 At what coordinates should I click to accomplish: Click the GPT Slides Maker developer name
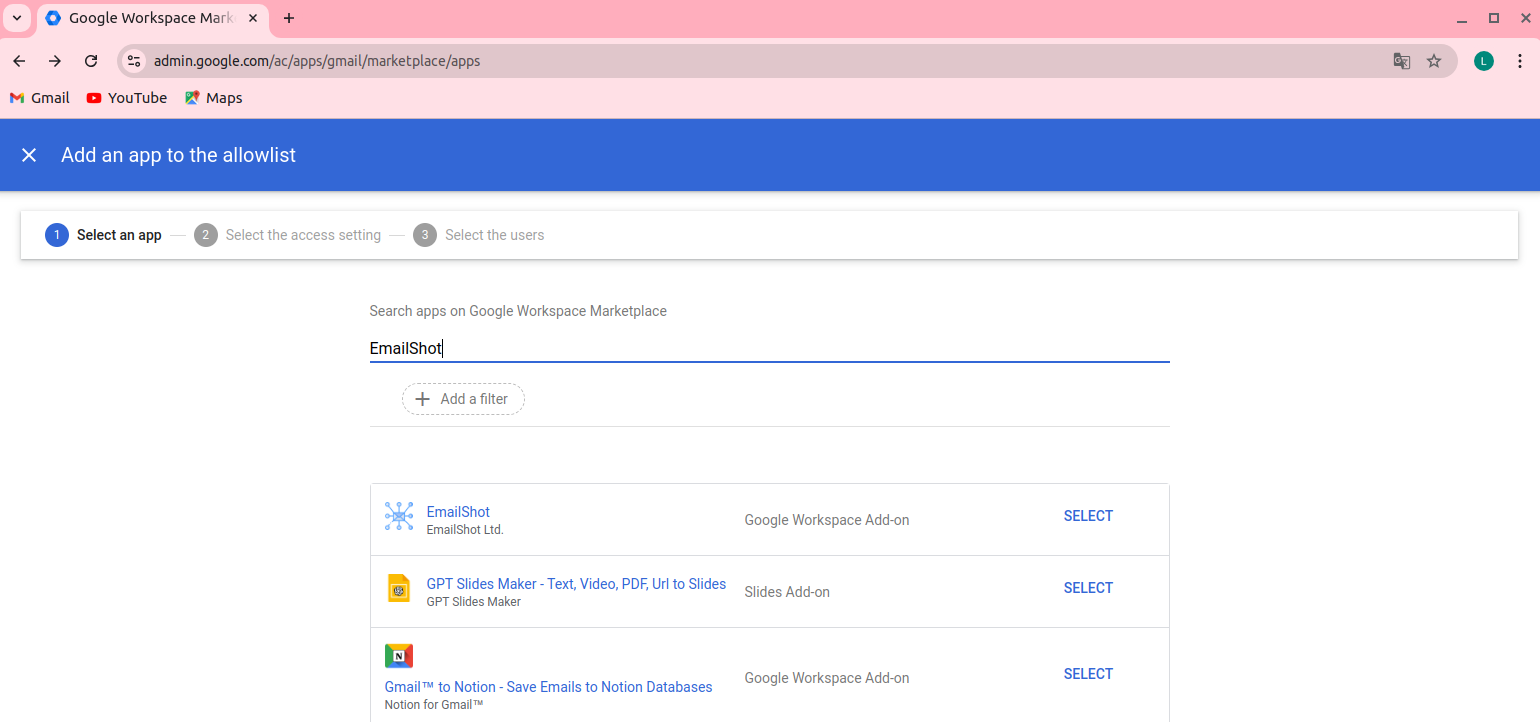(x=474, y=602)
